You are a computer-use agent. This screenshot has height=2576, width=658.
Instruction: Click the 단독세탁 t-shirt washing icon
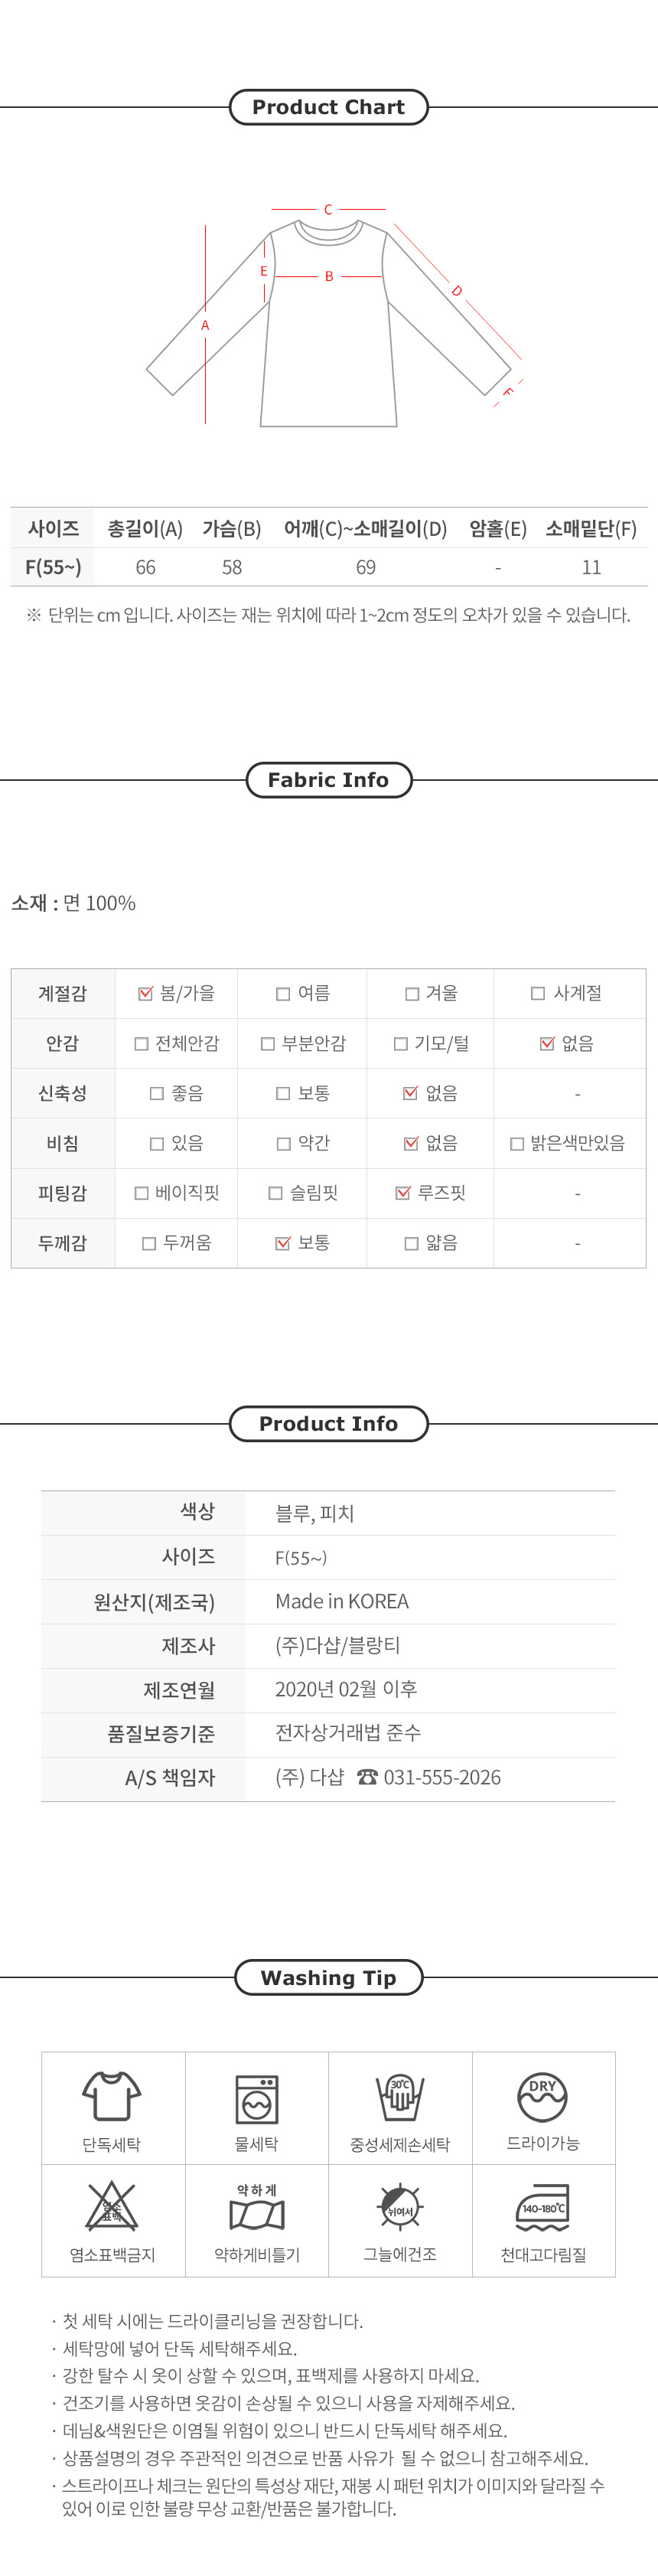pos(112,2095)
